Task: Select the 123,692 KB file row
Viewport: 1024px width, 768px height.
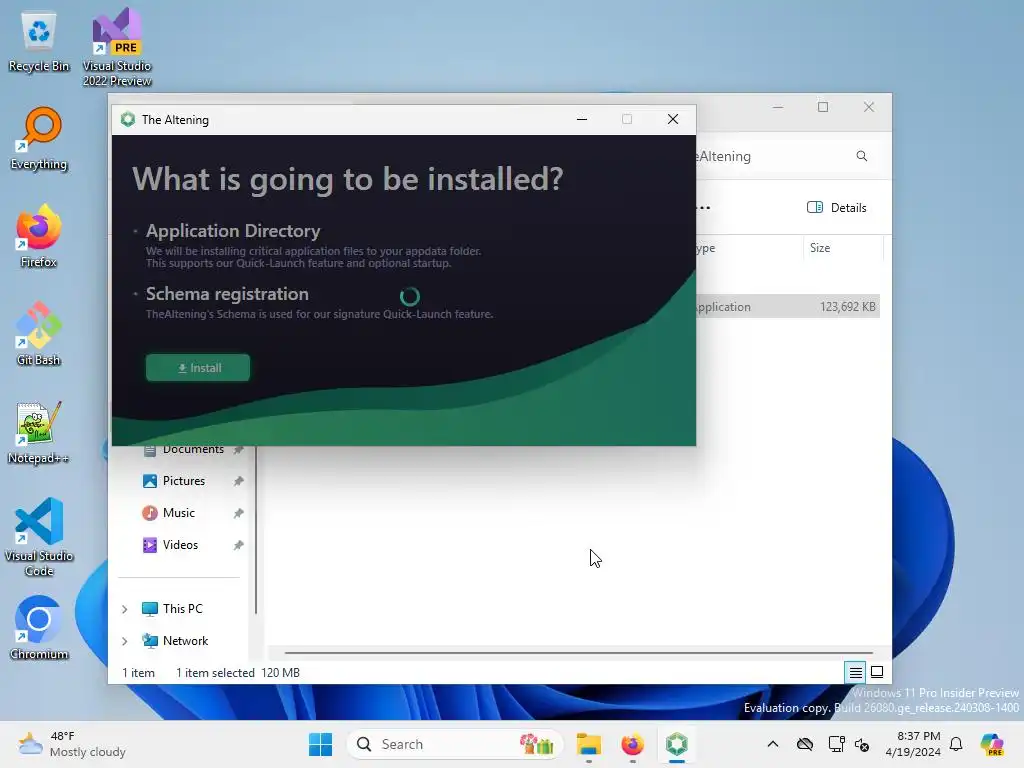Action: tap(788, 306)
